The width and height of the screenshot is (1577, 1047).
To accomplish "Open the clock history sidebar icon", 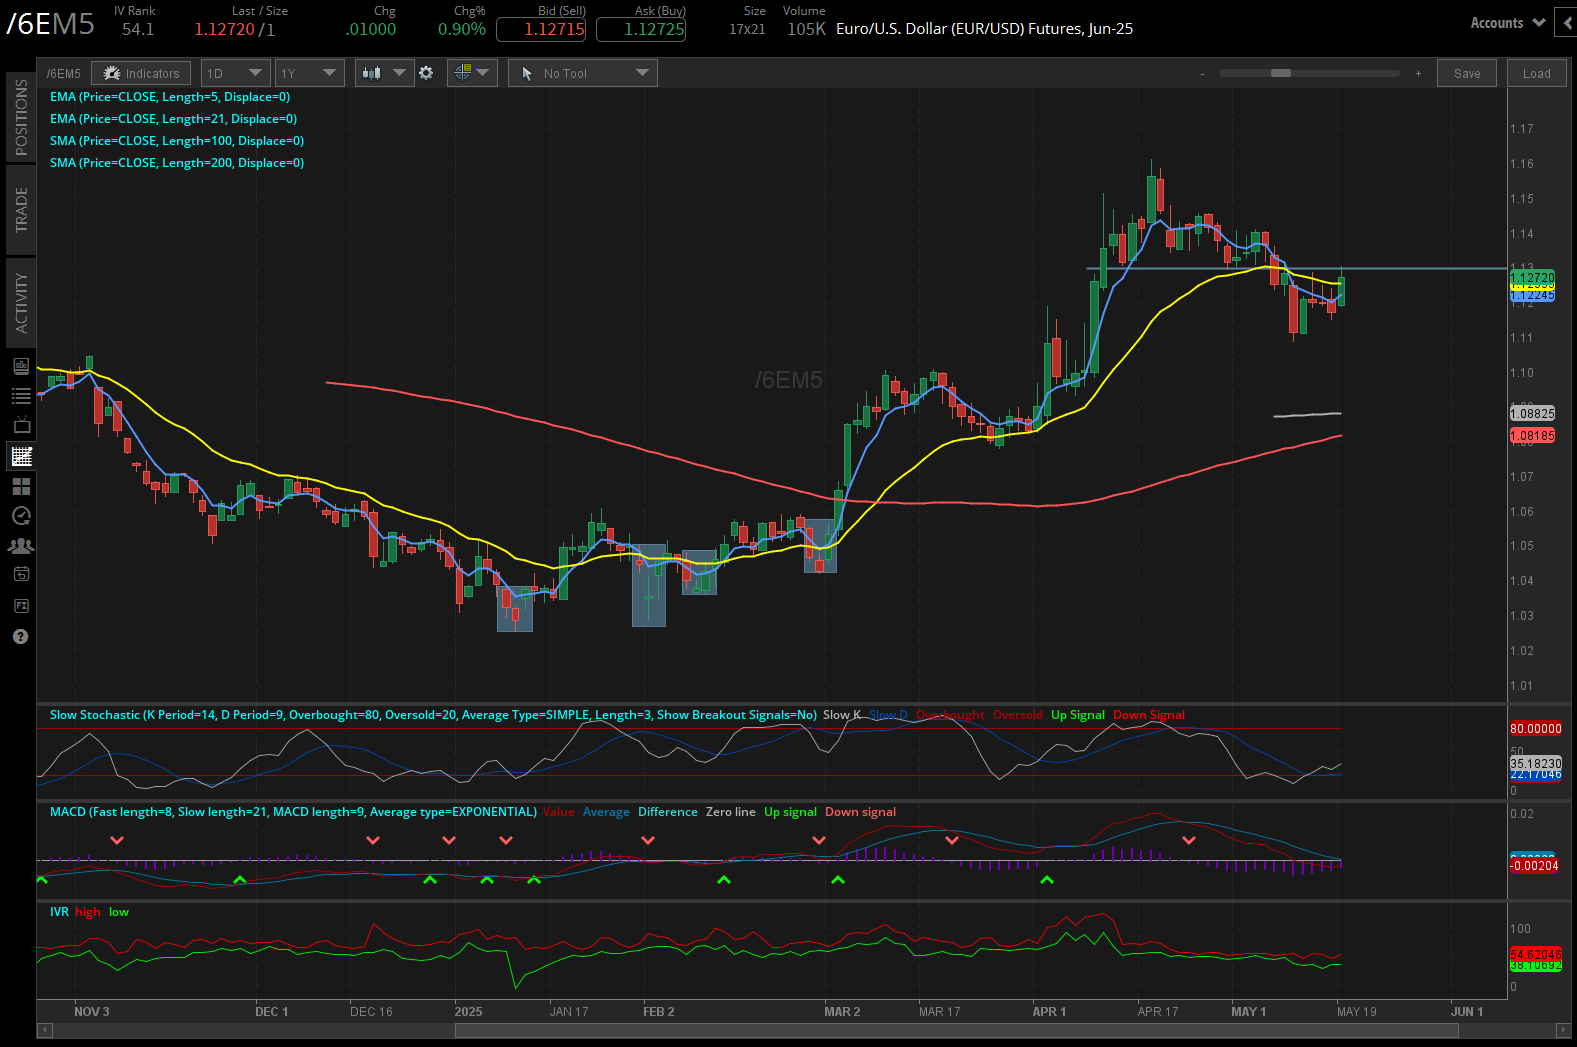I will pyautogui.click(x=21, y=516).
